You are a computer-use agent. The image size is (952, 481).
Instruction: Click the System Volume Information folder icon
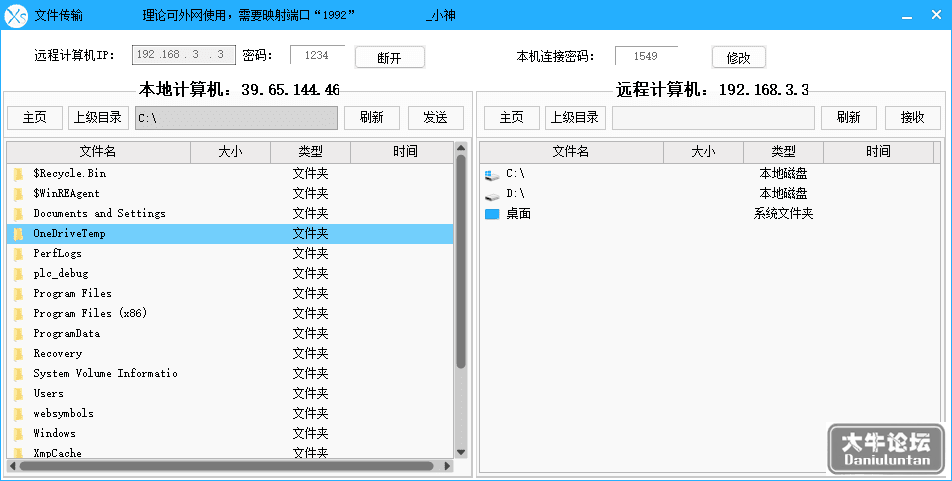(18, 375)
